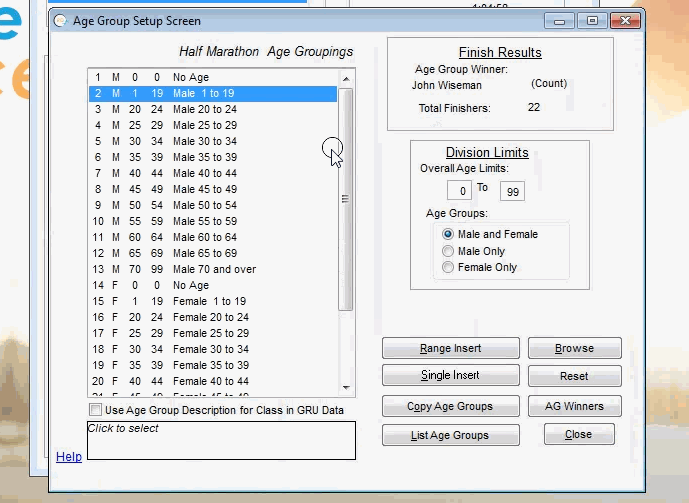Click the Reset button
This screenshot has width=689, height=503.
pyautogui.click(x=575, y=376)
